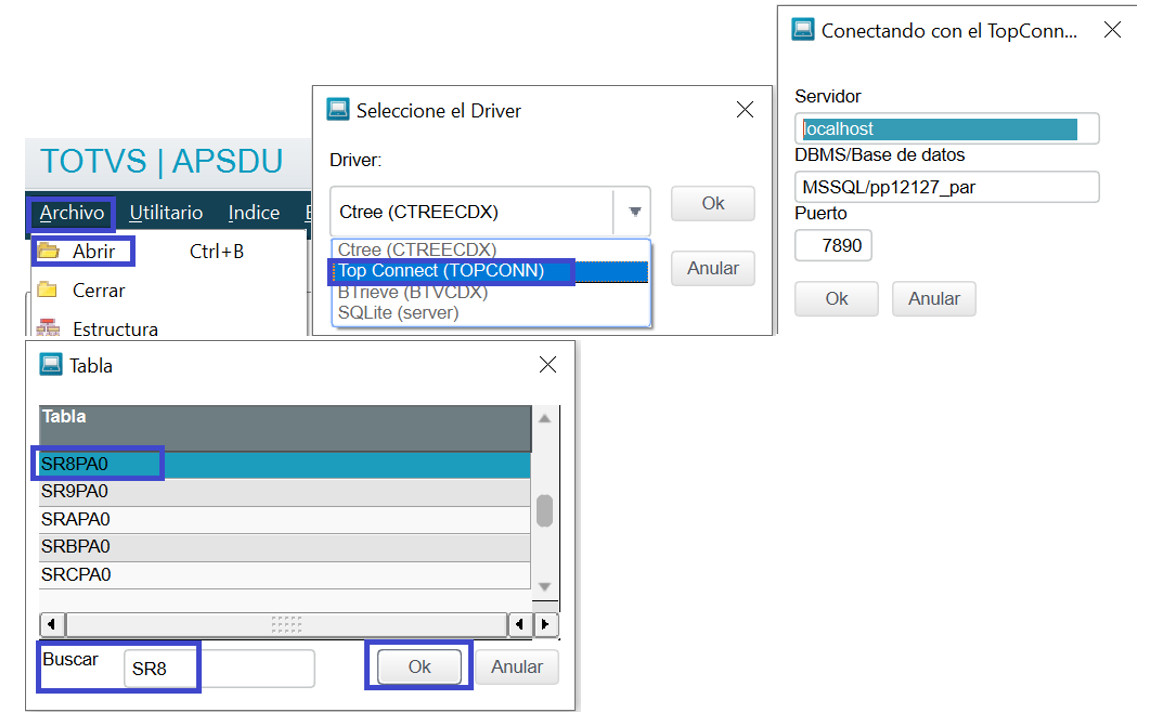
Task: Click the table list scroll-down arrow
Action: 545,586
